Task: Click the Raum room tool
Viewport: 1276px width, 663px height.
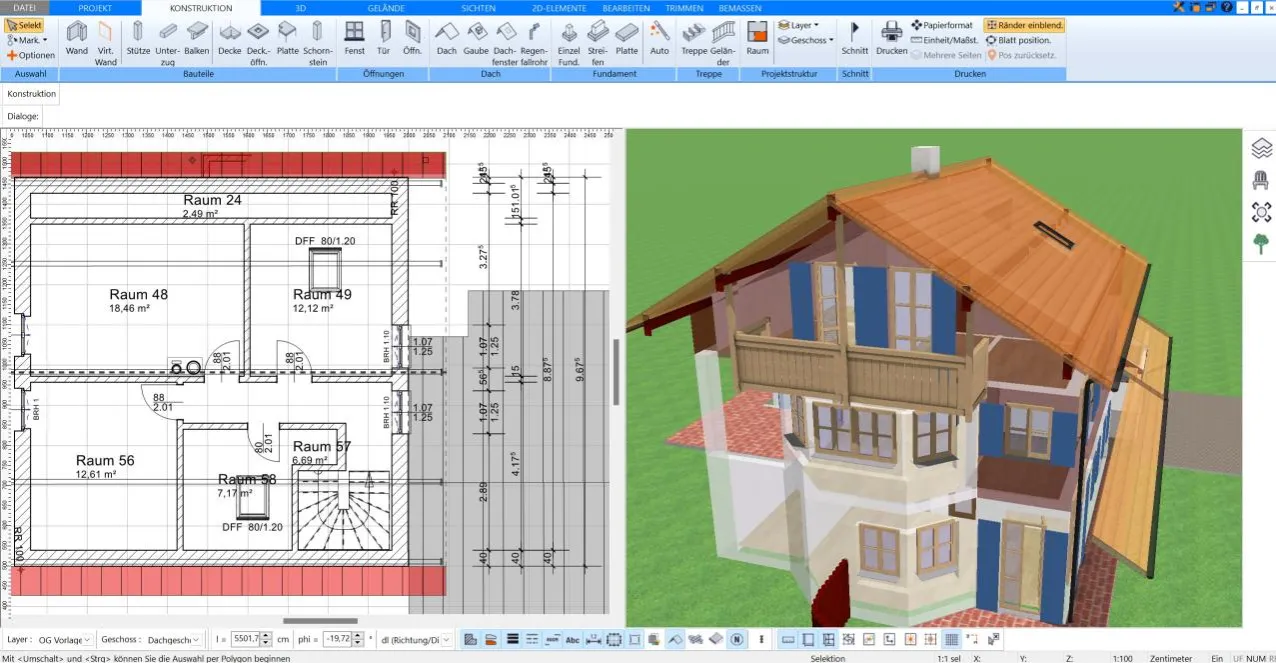Action: 757,38
